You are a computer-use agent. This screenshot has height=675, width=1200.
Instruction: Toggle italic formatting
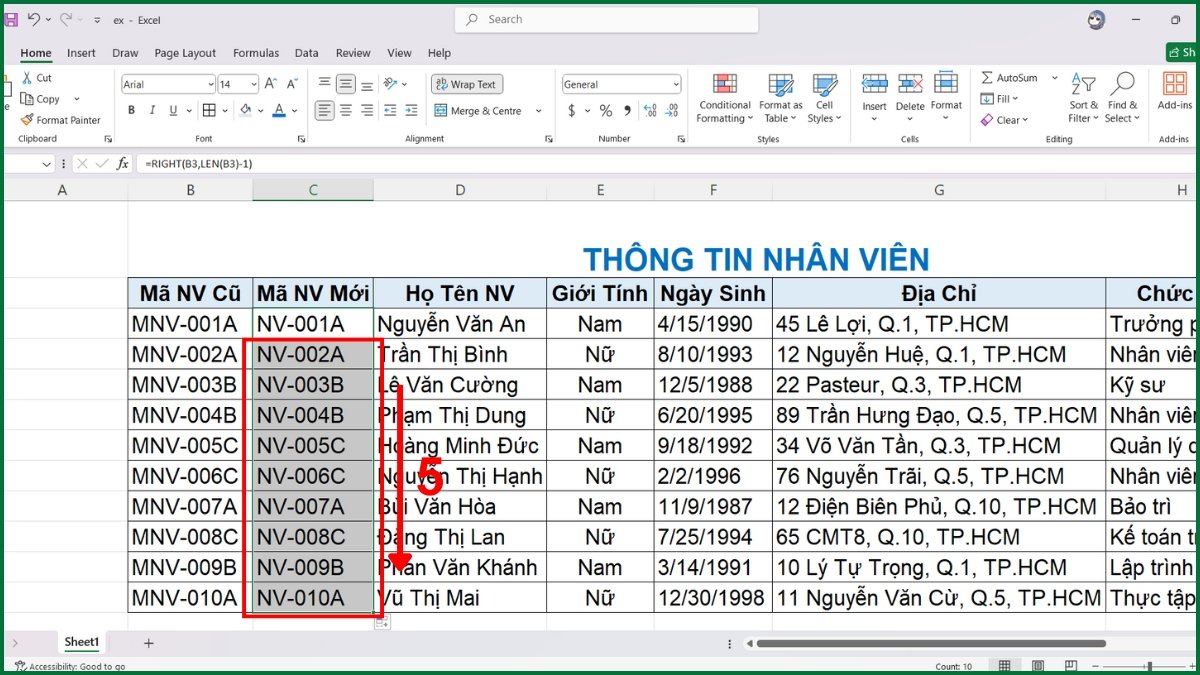(x=151, y=111)
